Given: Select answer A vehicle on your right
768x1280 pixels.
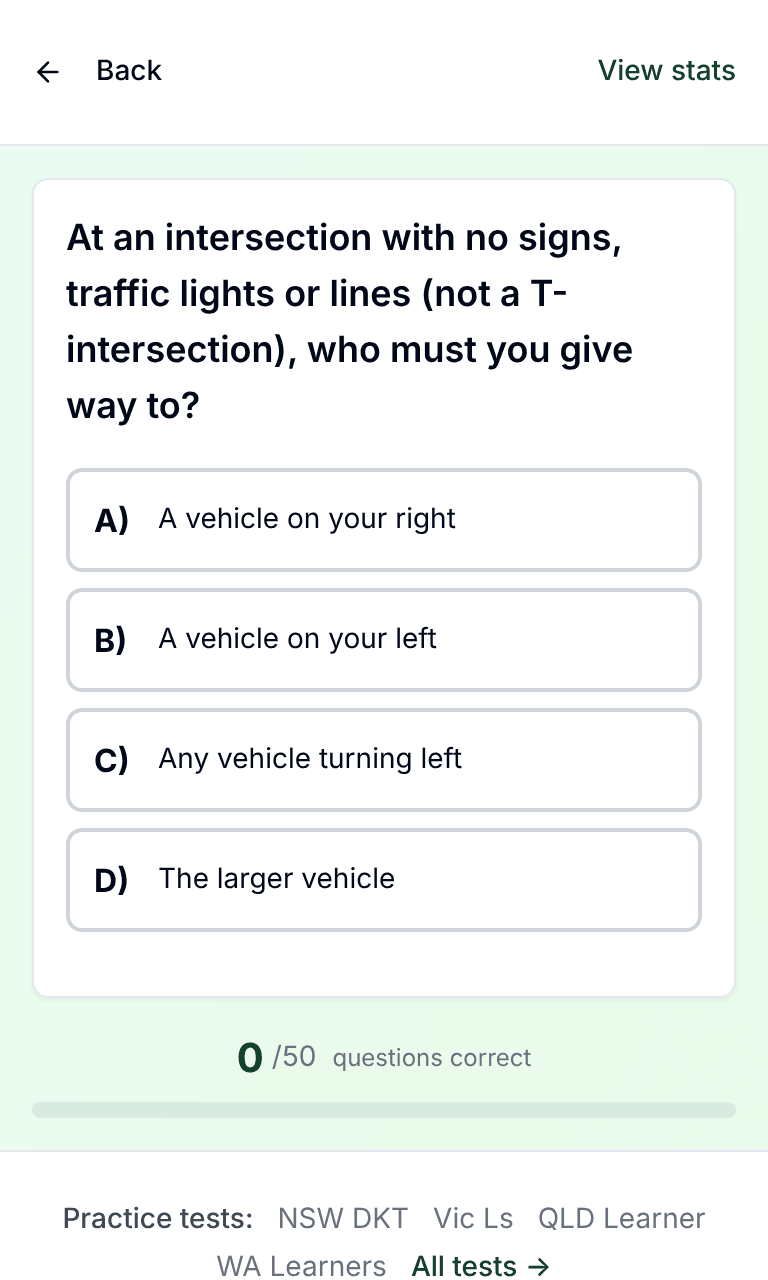Looking at the screenshot, I should click(384, 520).
